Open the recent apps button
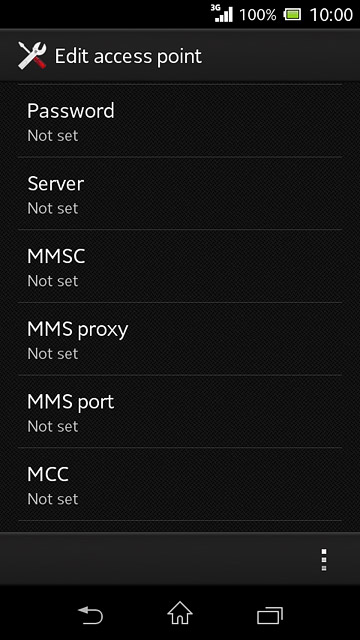The width and height of the screenshot is (360, 640). pos(270,616)
